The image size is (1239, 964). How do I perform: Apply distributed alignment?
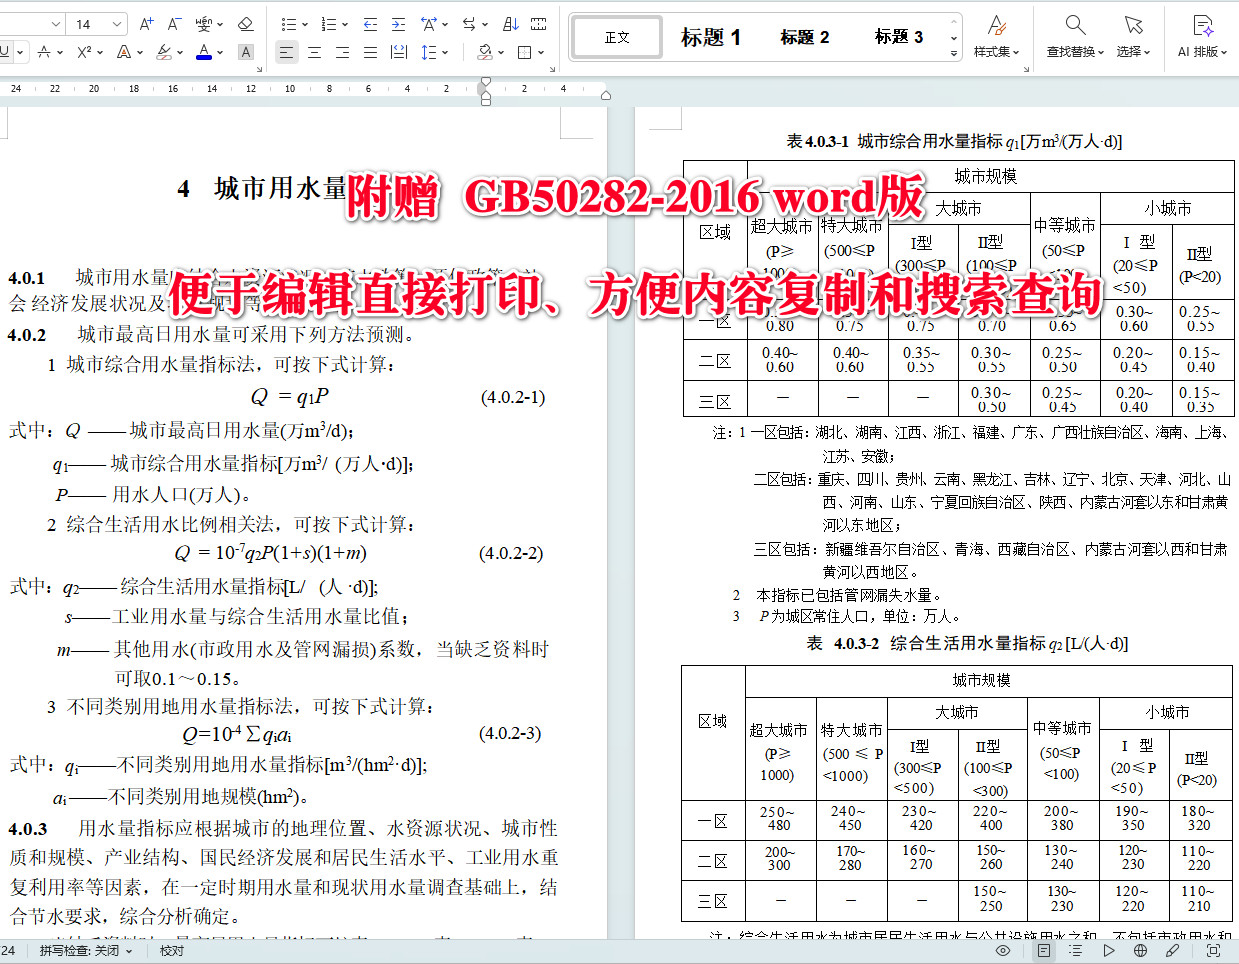[x=398, y=52]
